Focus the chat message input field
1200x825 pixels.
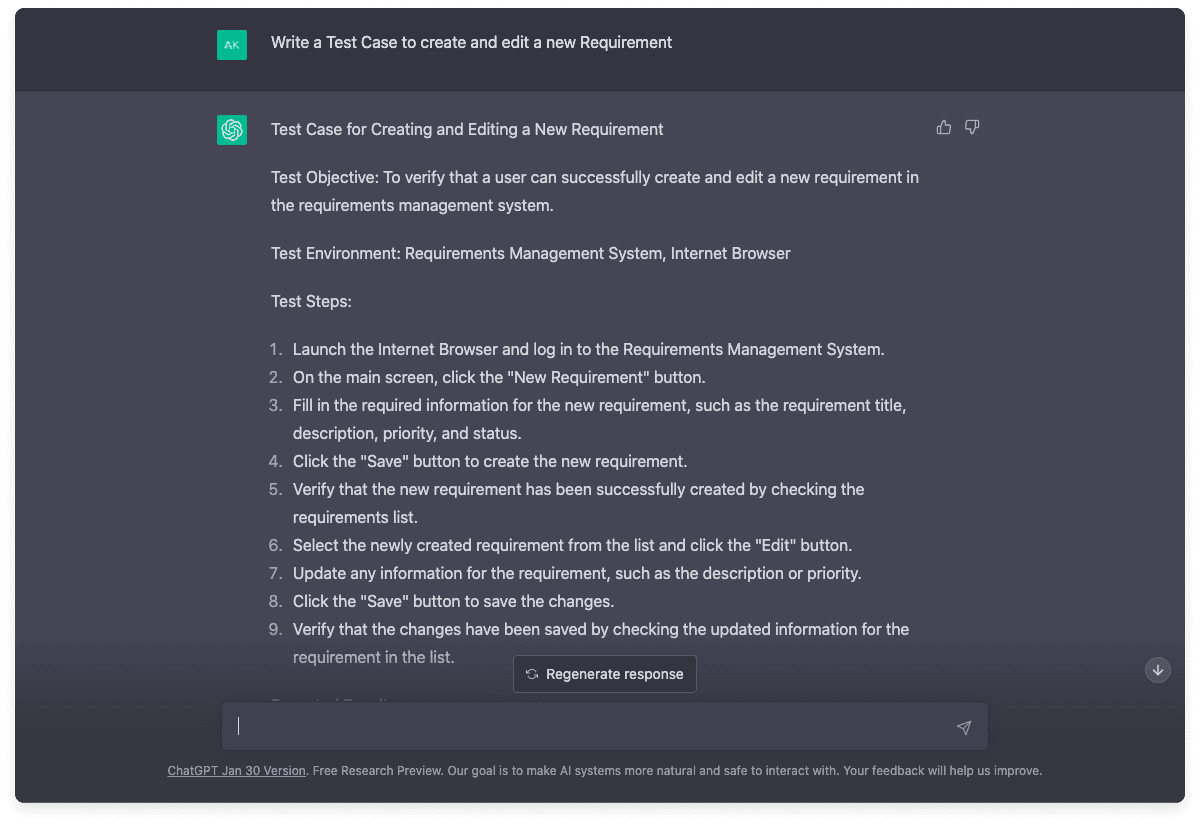(590, 727)
